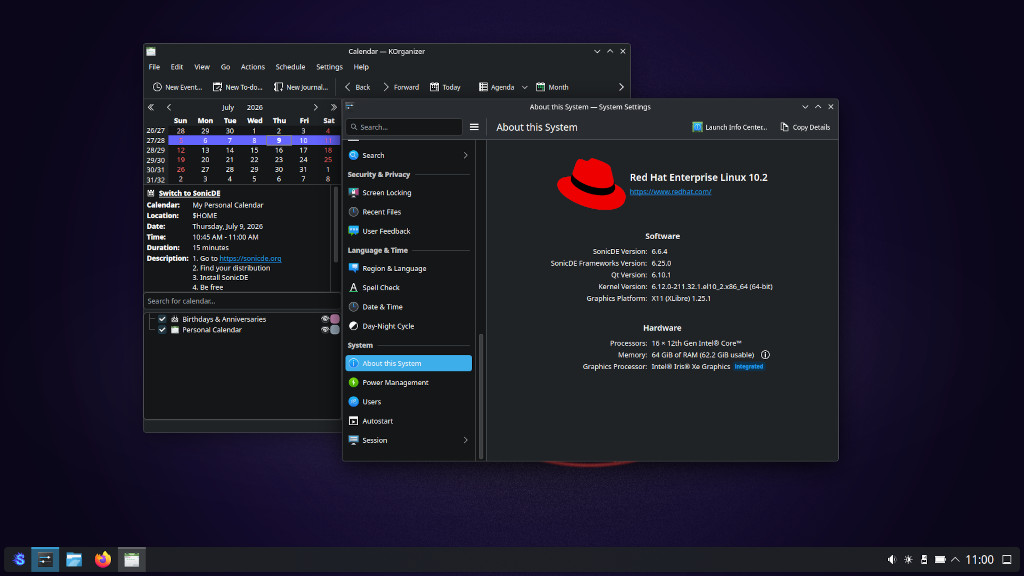Click the System Settings sidebar scrollbar

coord(481,396)
